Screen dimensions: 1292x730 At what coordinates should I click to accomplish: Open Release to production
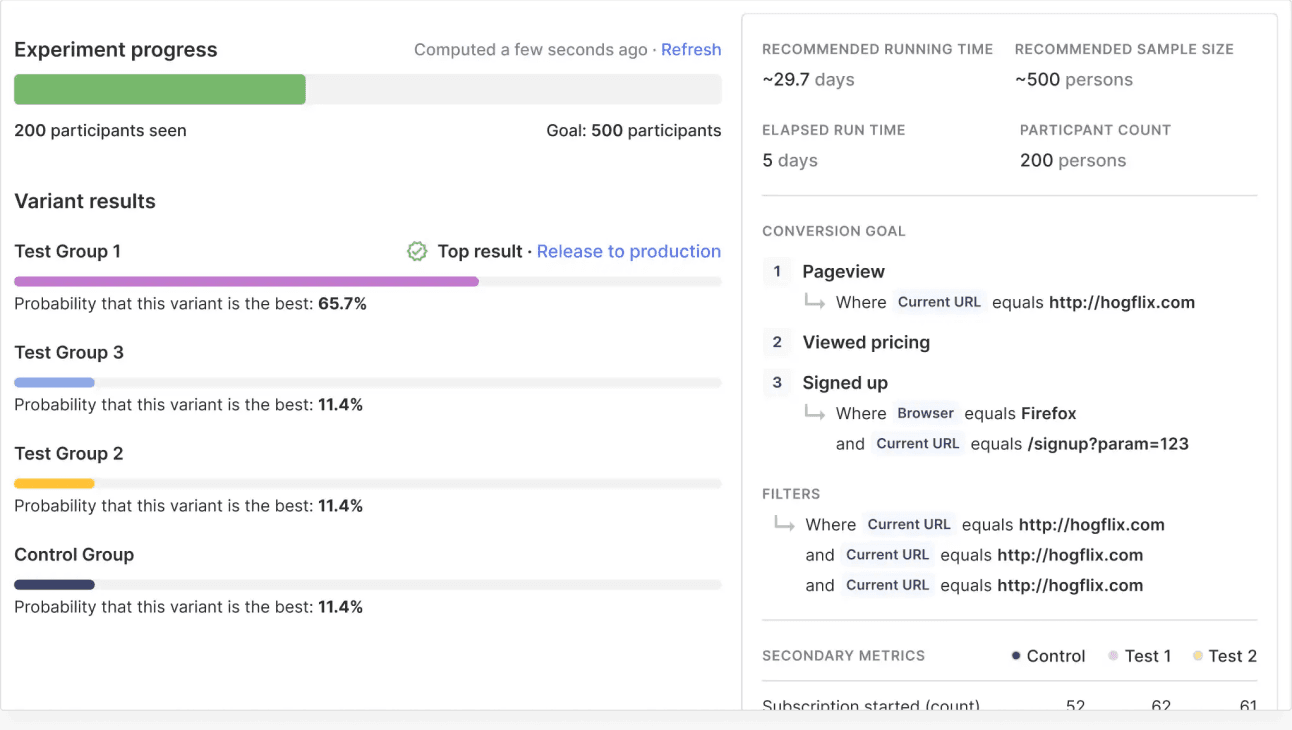tap(629, 251)
